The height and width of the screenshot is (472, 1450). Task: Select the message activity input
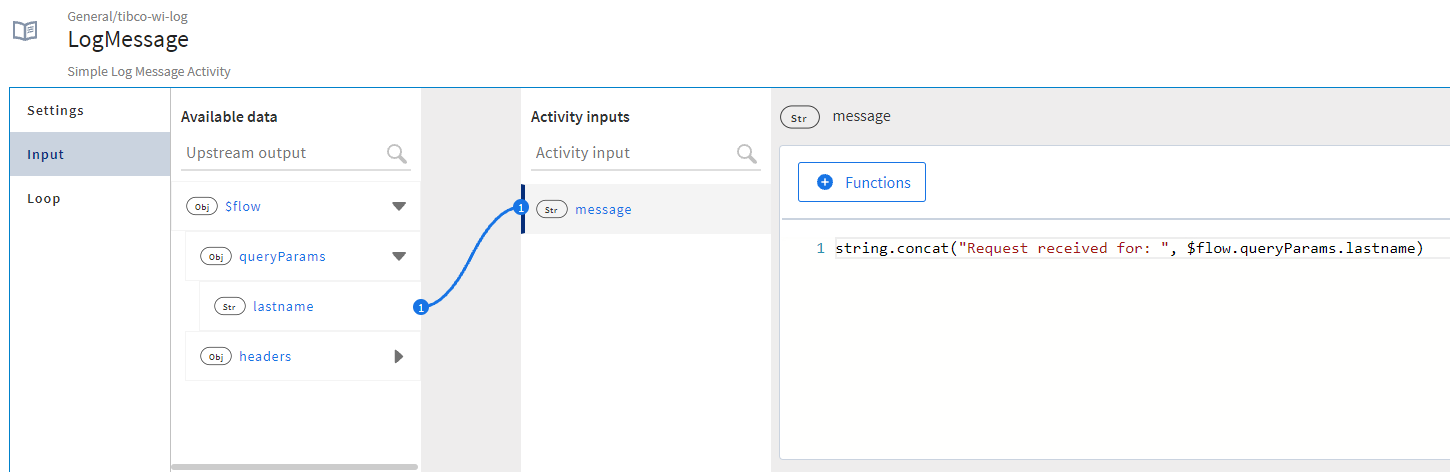603,210
